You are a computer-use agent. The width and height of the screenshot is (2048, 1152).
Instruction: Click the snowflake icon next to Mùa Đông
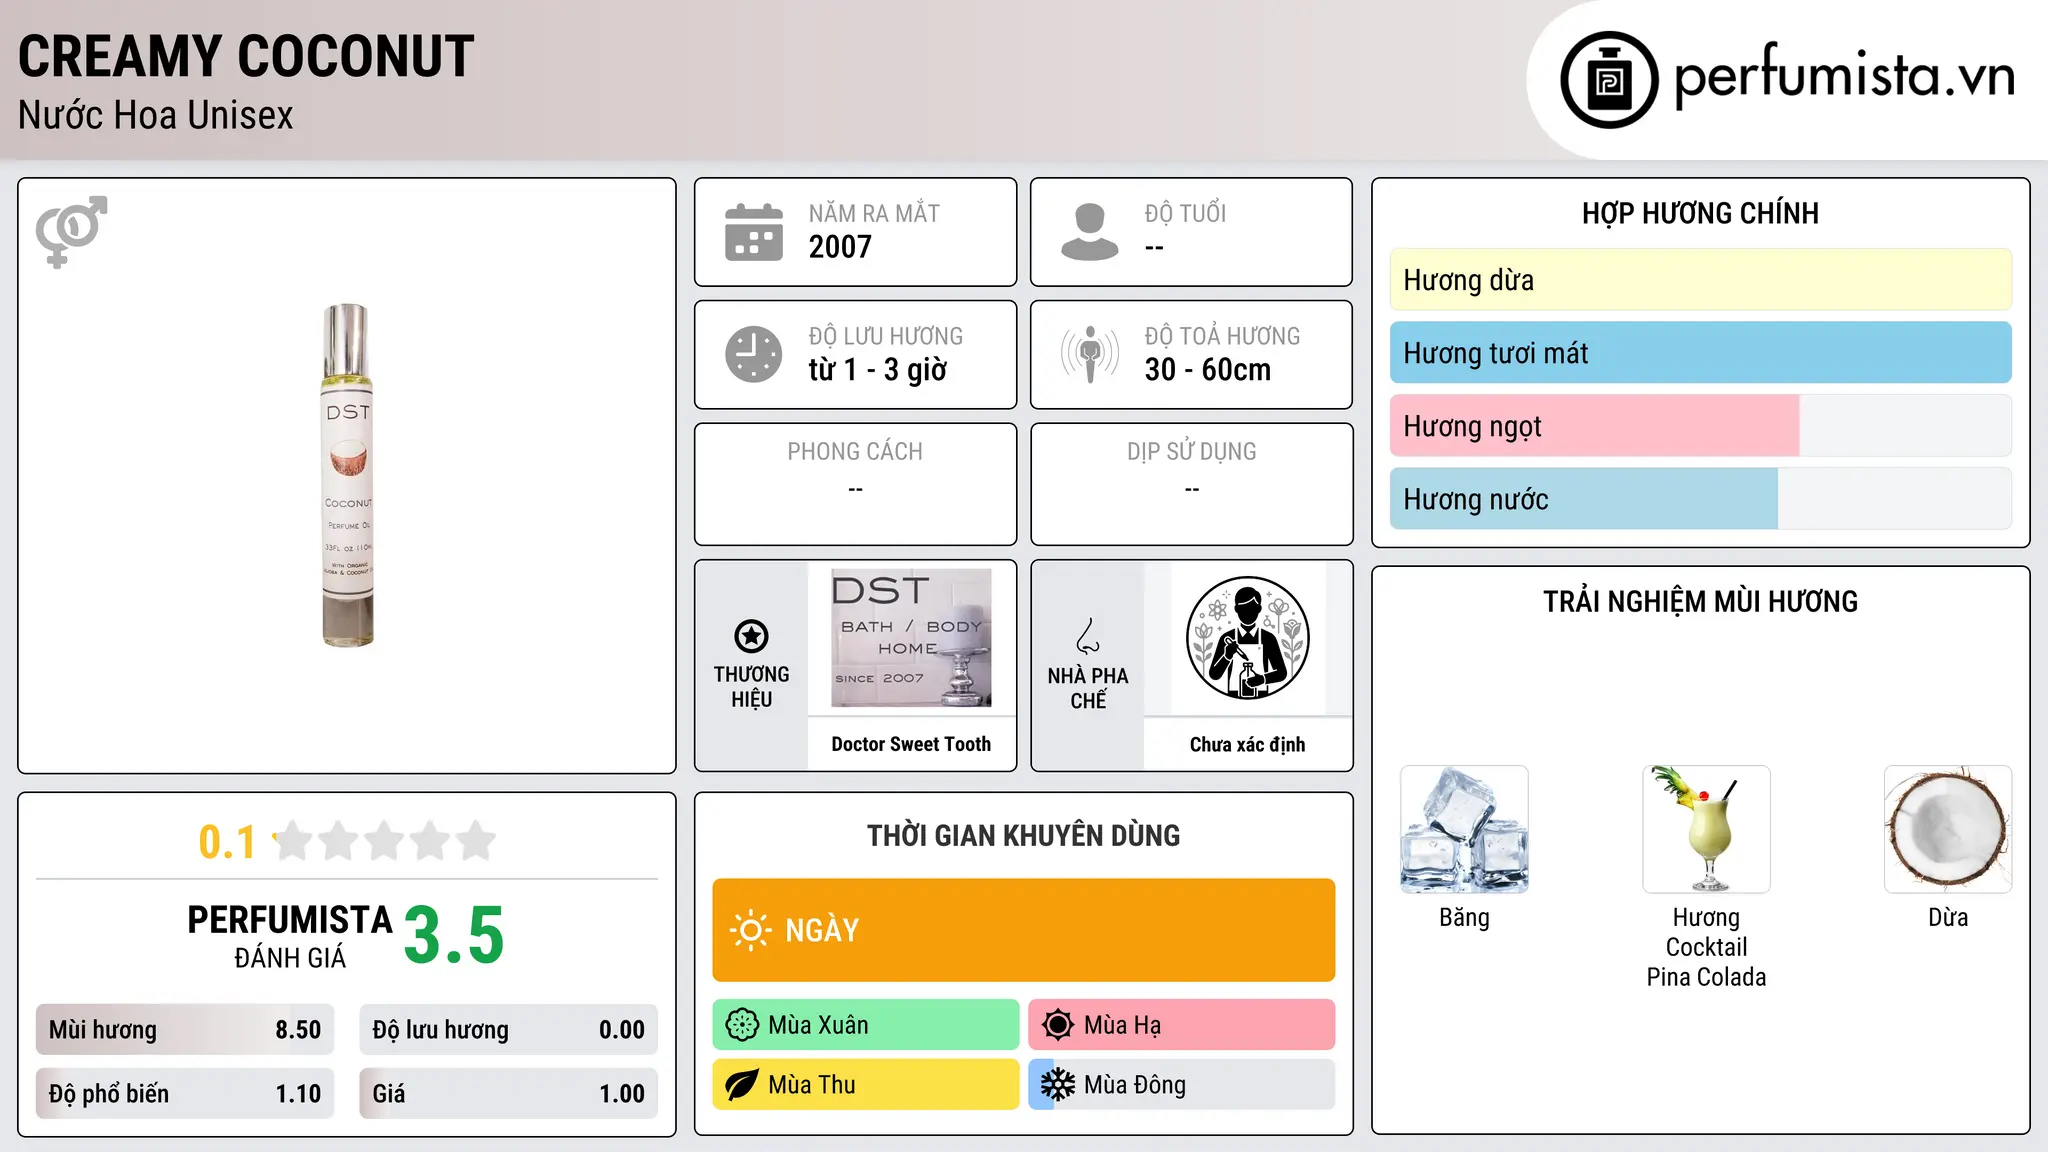coord(1058,1085)
